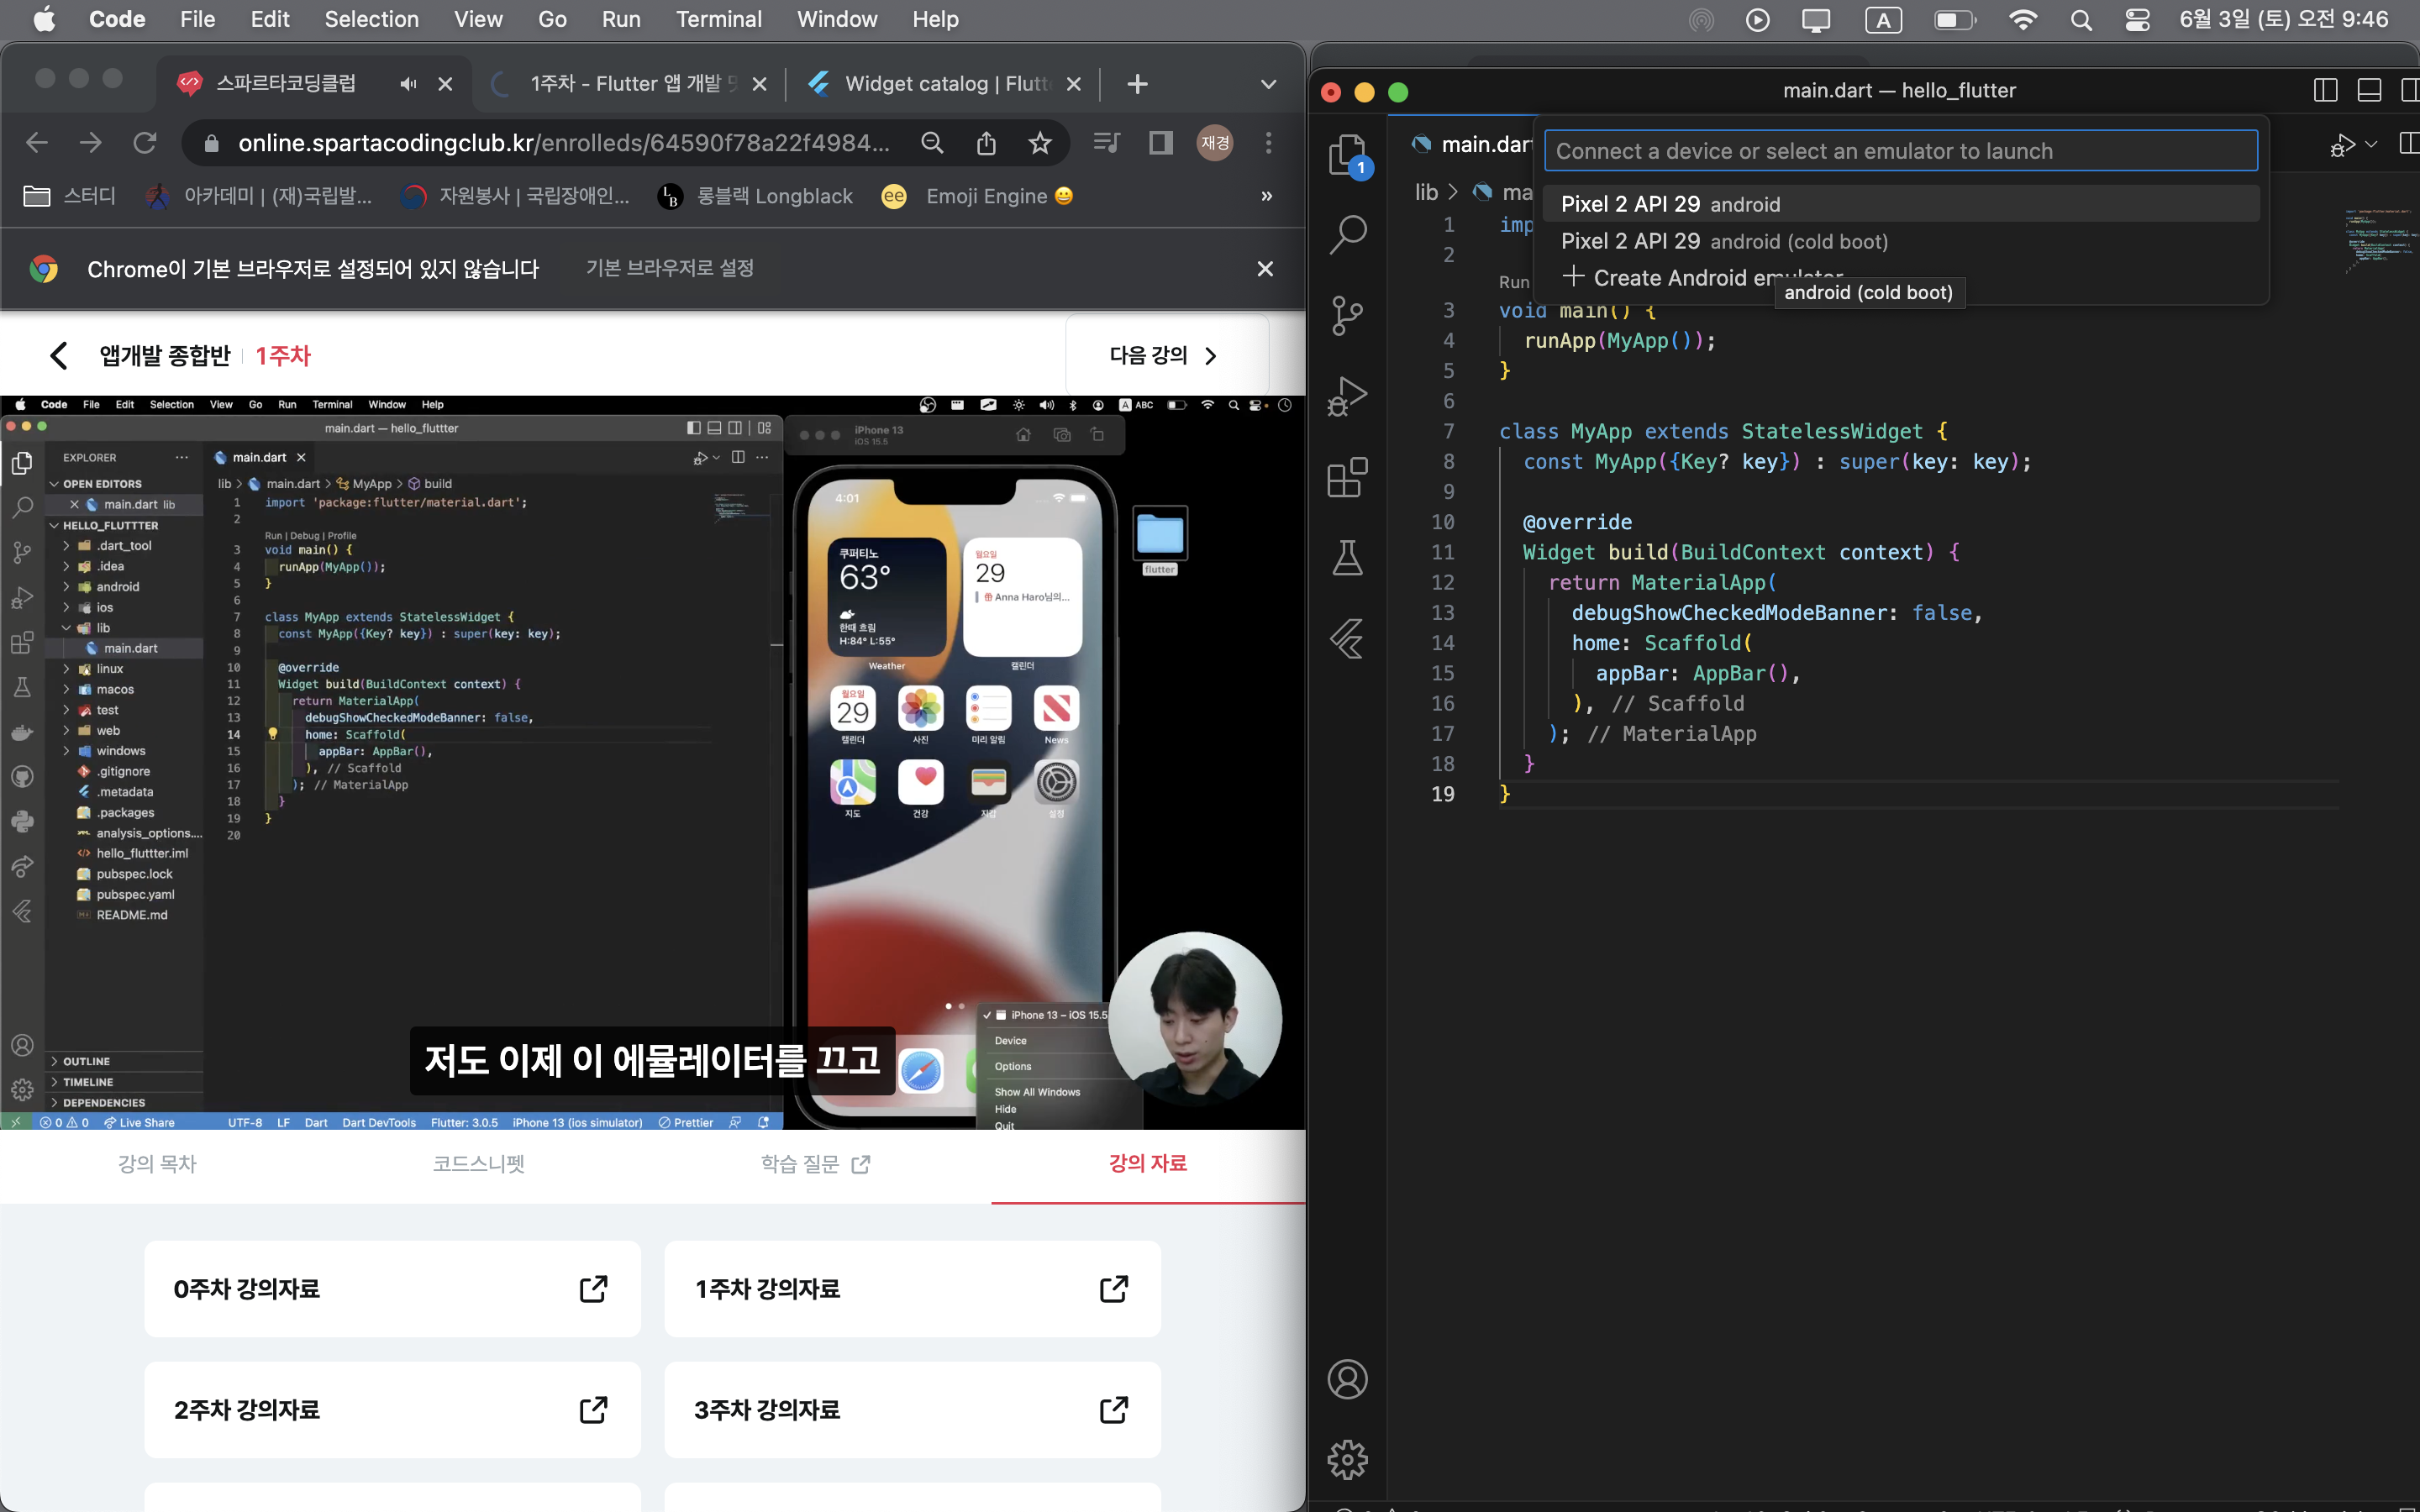The width and height of the screenshot is (2420, 1512).
Task: Close the 스파르타코딩클럽 tab
Action: pyautogui.click(x=445, y=84)
